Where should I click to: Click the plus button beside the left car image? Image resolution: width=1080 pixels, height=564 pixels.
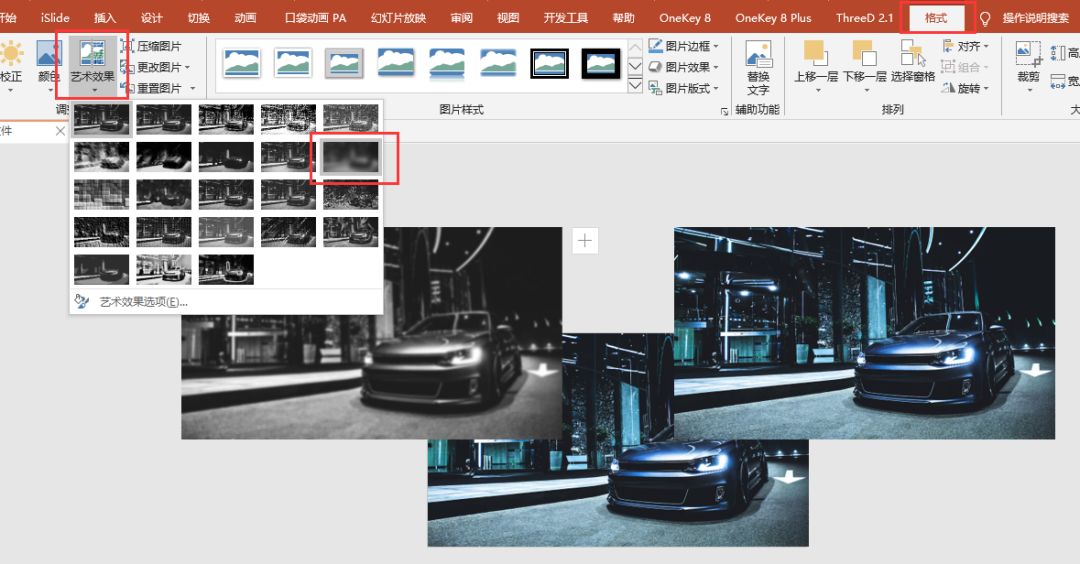coord(585,240)
